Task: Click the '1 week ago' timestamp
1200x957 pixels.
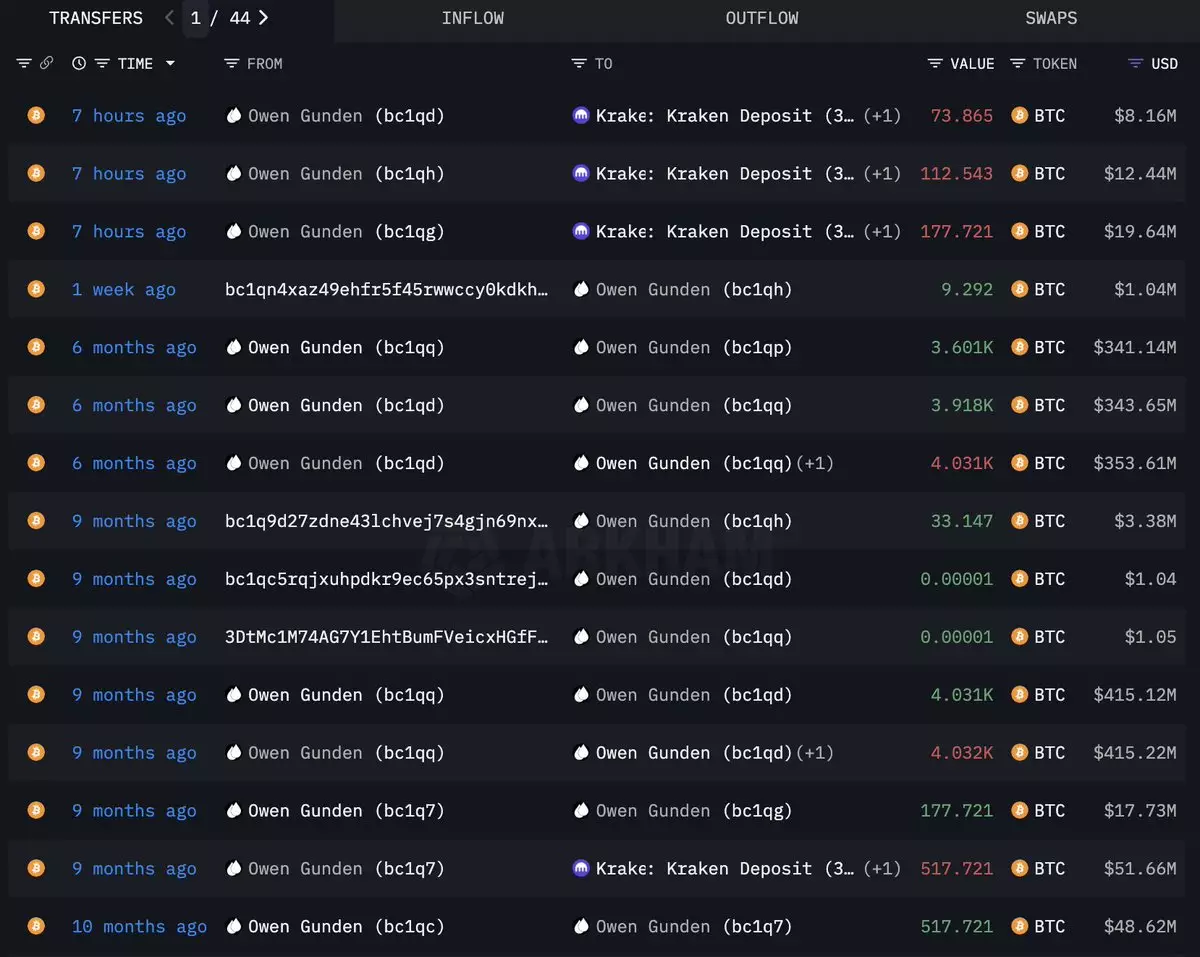Action: coord(123,290)
